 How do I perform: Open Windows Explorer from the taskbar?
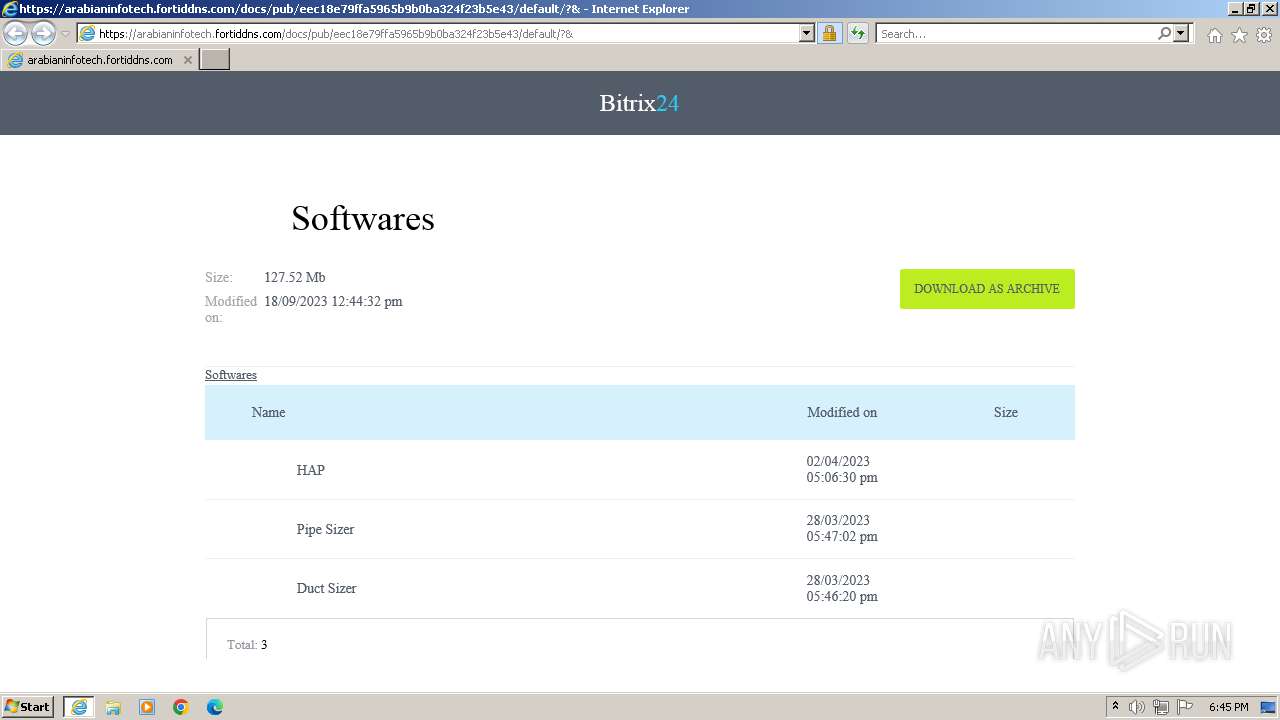113,707
